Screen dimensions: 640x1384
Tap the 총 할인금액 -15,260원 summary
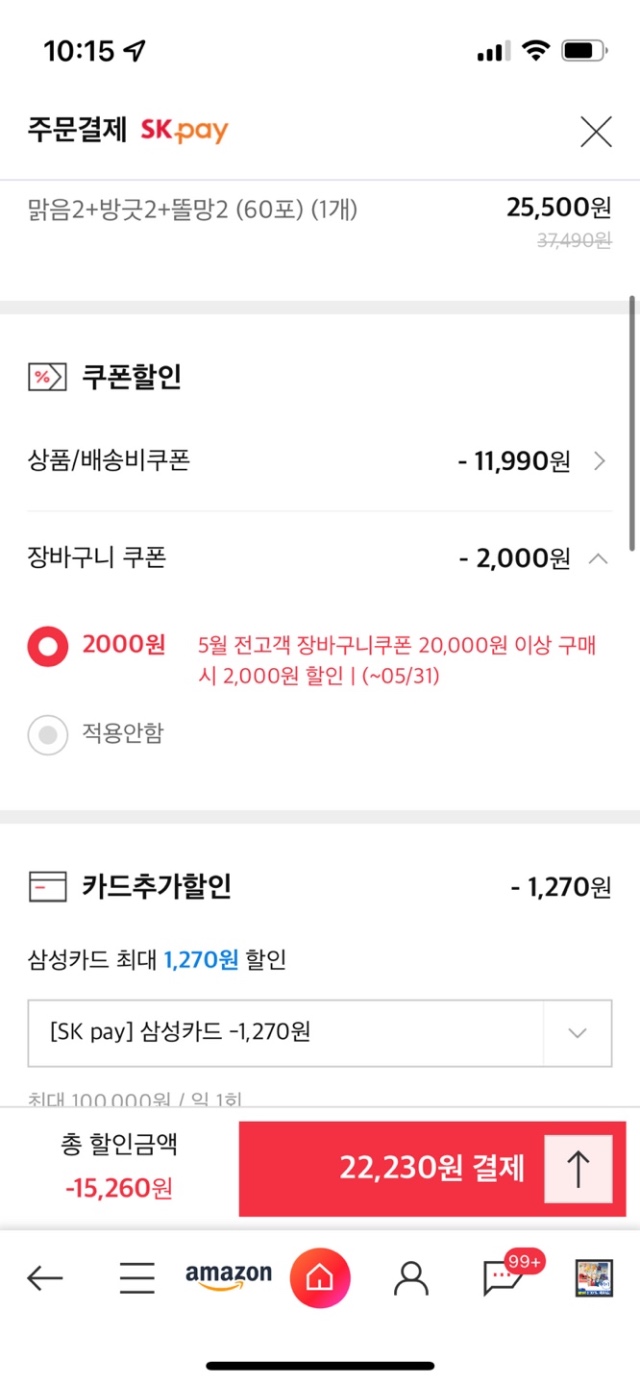119,1166
